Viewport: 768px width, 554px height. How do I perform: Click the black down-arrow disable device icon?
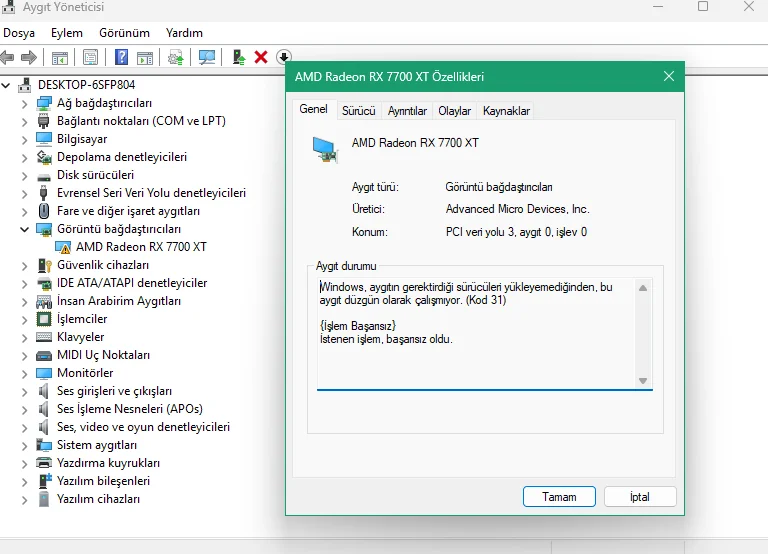(x=284, y=57)
